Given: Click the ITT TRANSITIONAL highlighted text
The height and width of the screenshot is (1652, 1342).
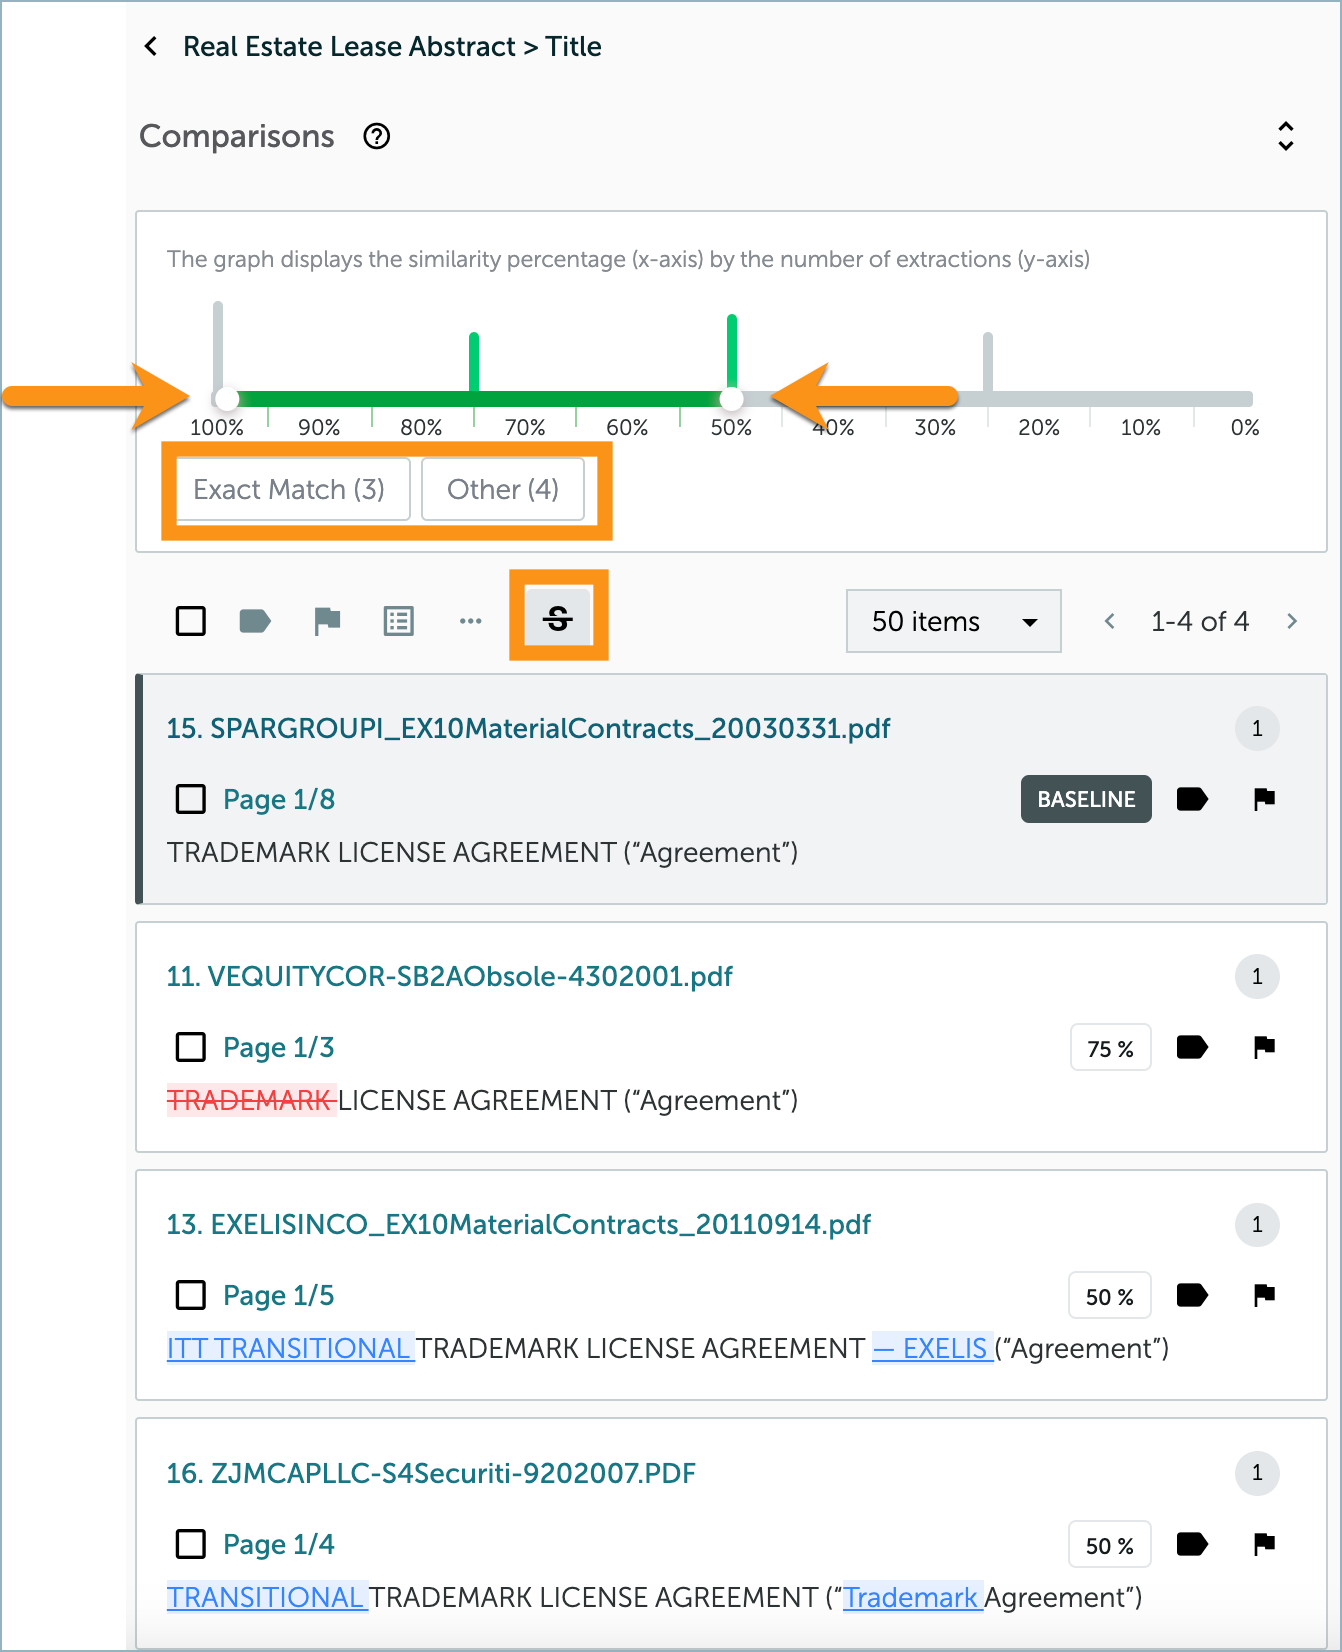Looking at the screenshot, I should (x=290, y=1348).
